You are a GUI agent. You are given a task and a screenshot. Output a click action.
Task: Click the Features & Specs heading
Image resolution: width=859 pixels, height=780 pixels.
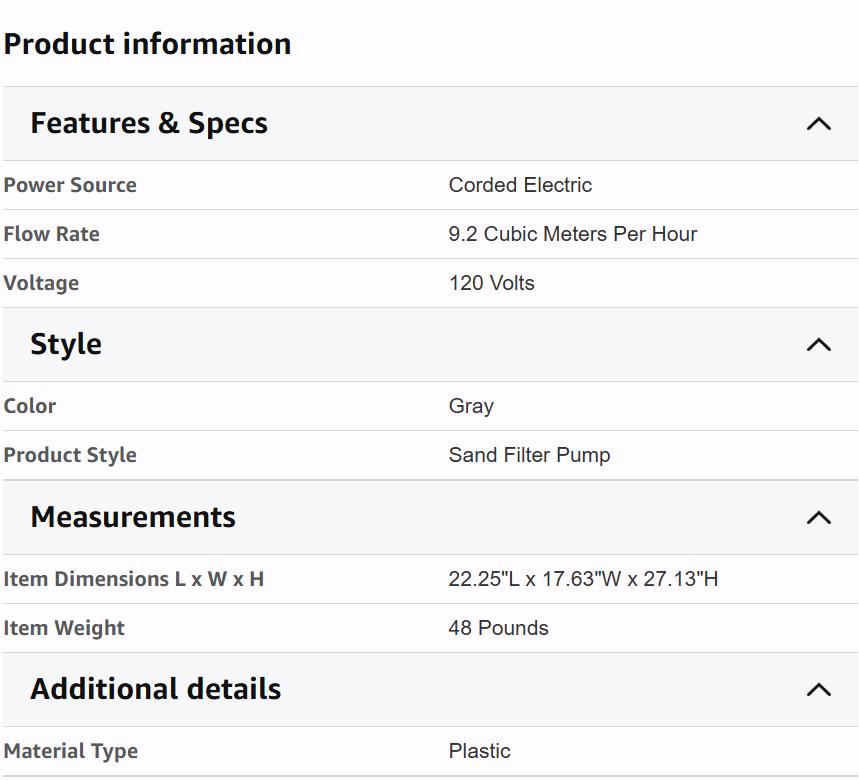pos(149,123)
